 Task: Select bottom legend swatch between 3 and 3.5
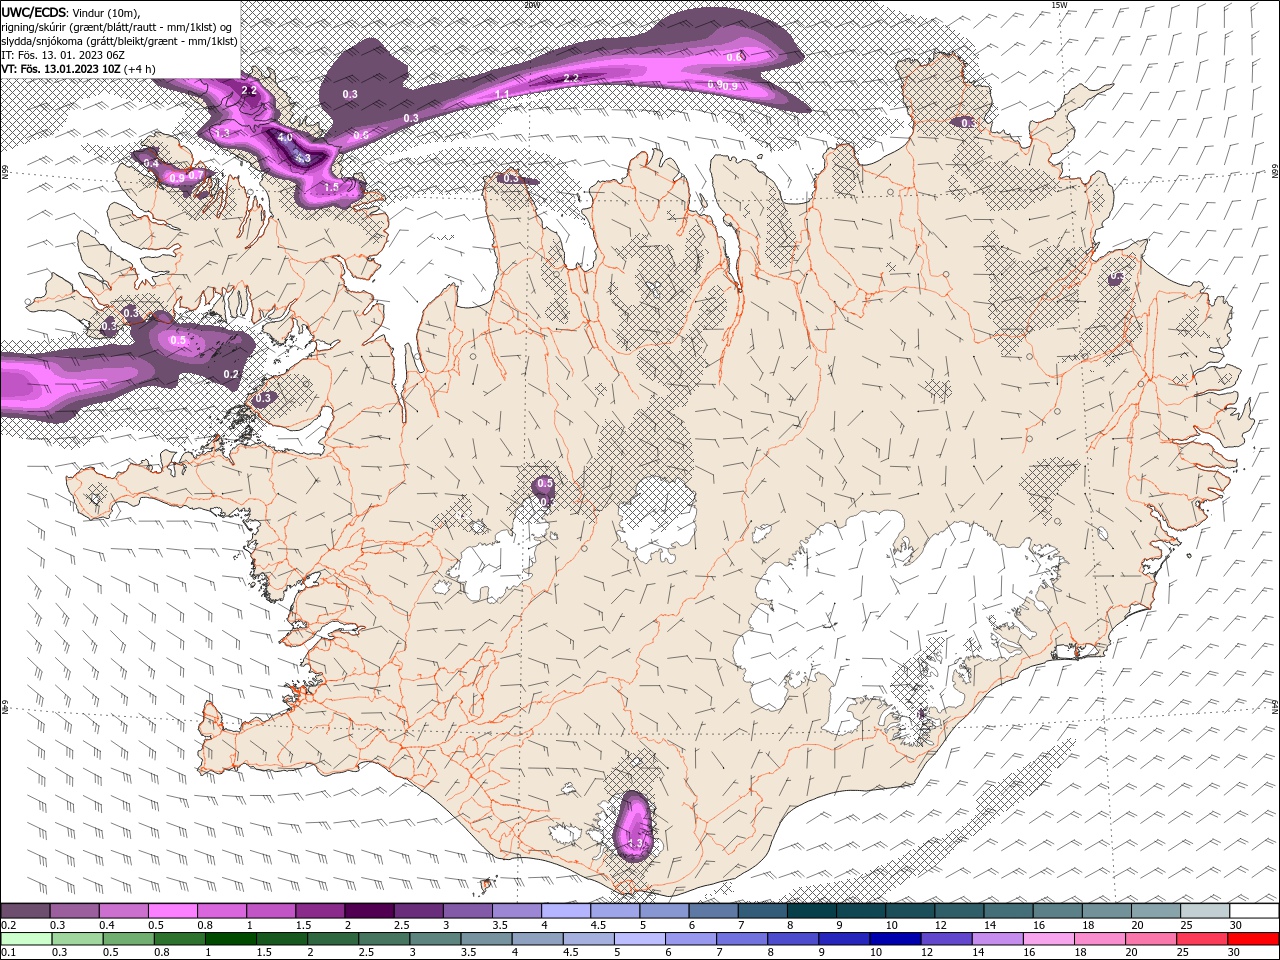[435, 938]
